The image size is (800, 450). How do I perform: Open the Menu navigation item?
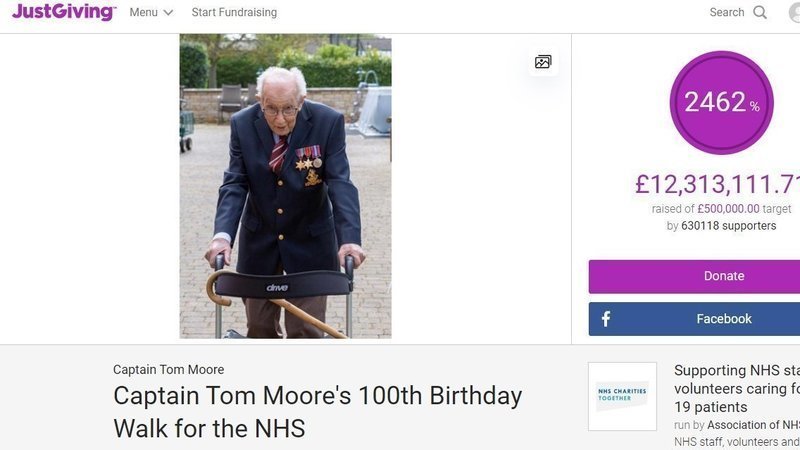click(143, 13)
